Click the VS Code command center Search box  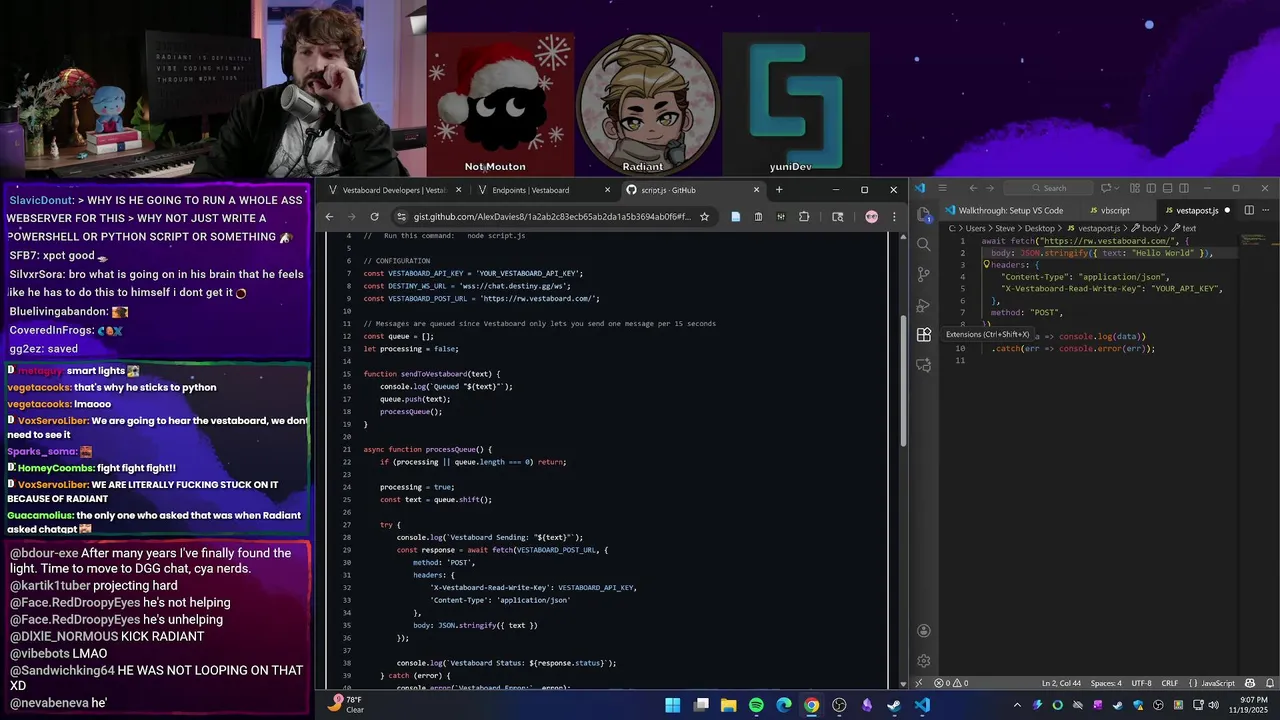coord(1048,188)
